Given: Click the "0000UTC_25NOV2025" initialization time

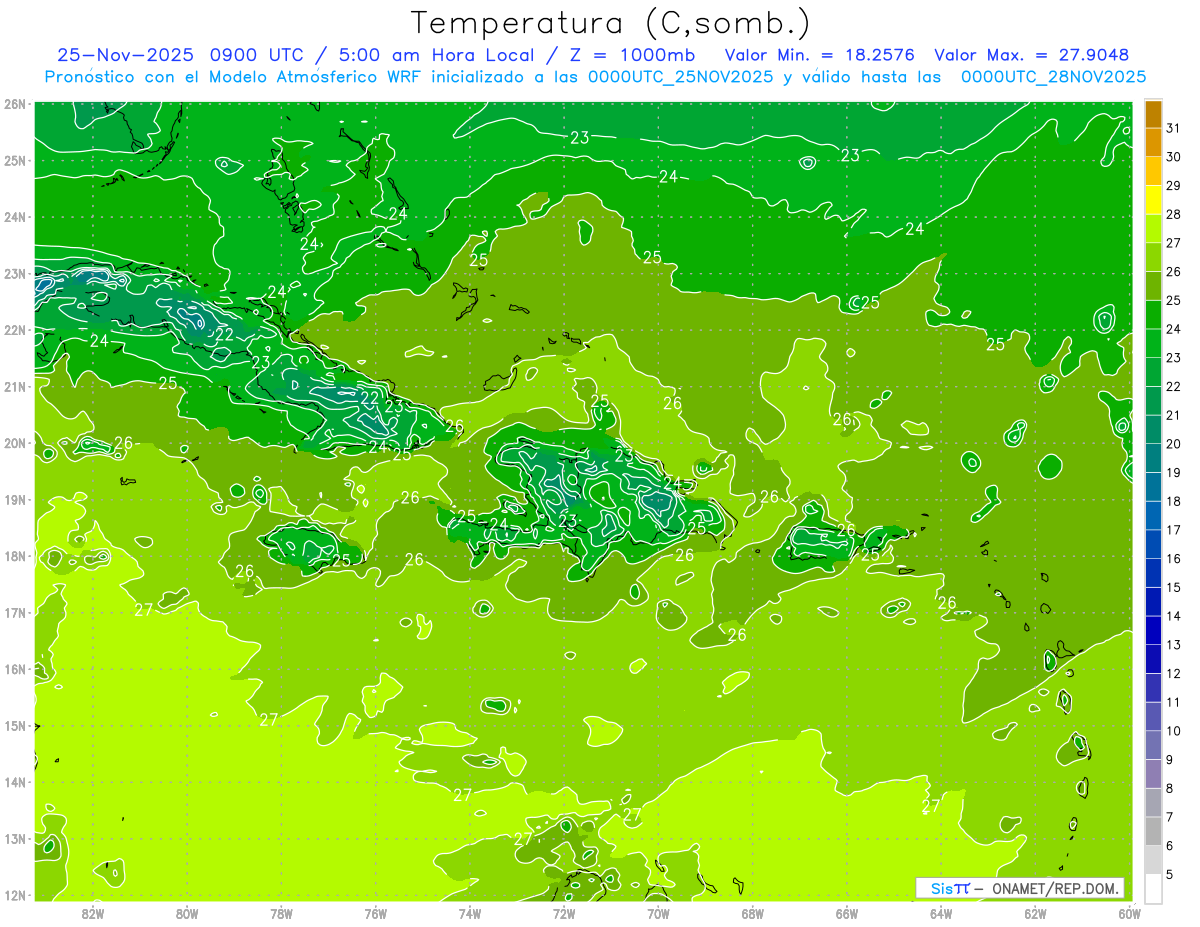Looking at the screenshot, I should point(680,76).
